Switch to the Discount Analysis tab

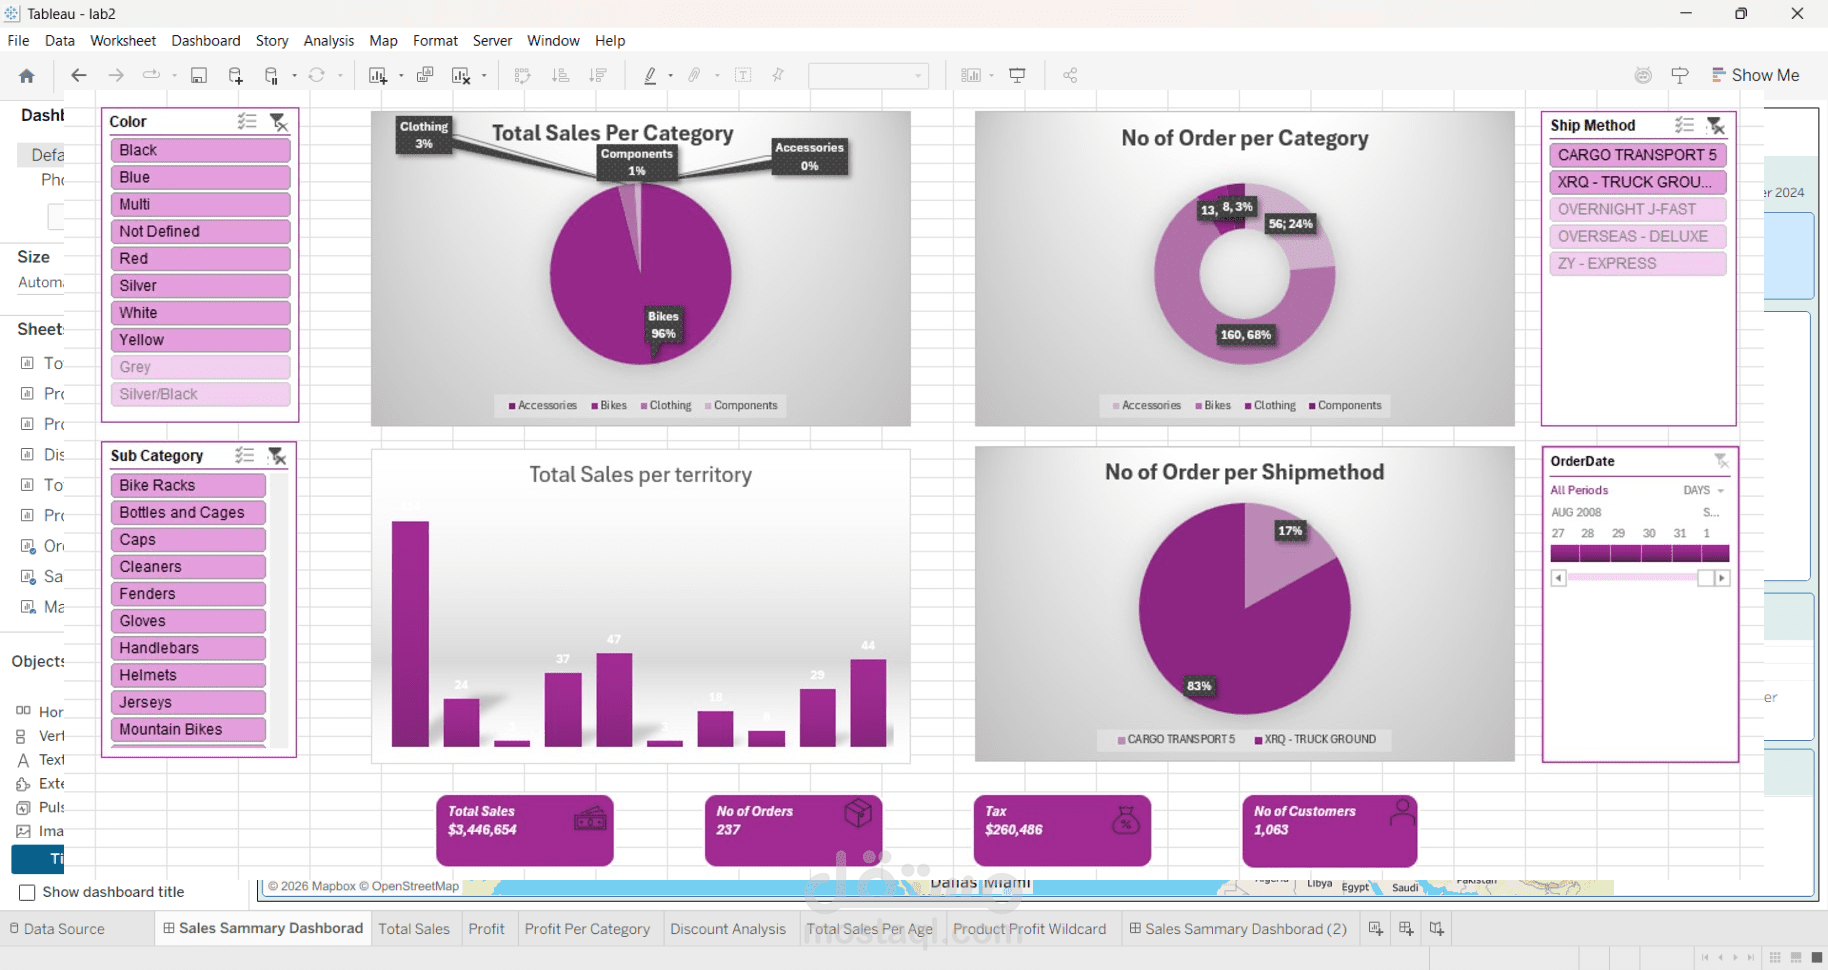[728, 929]
